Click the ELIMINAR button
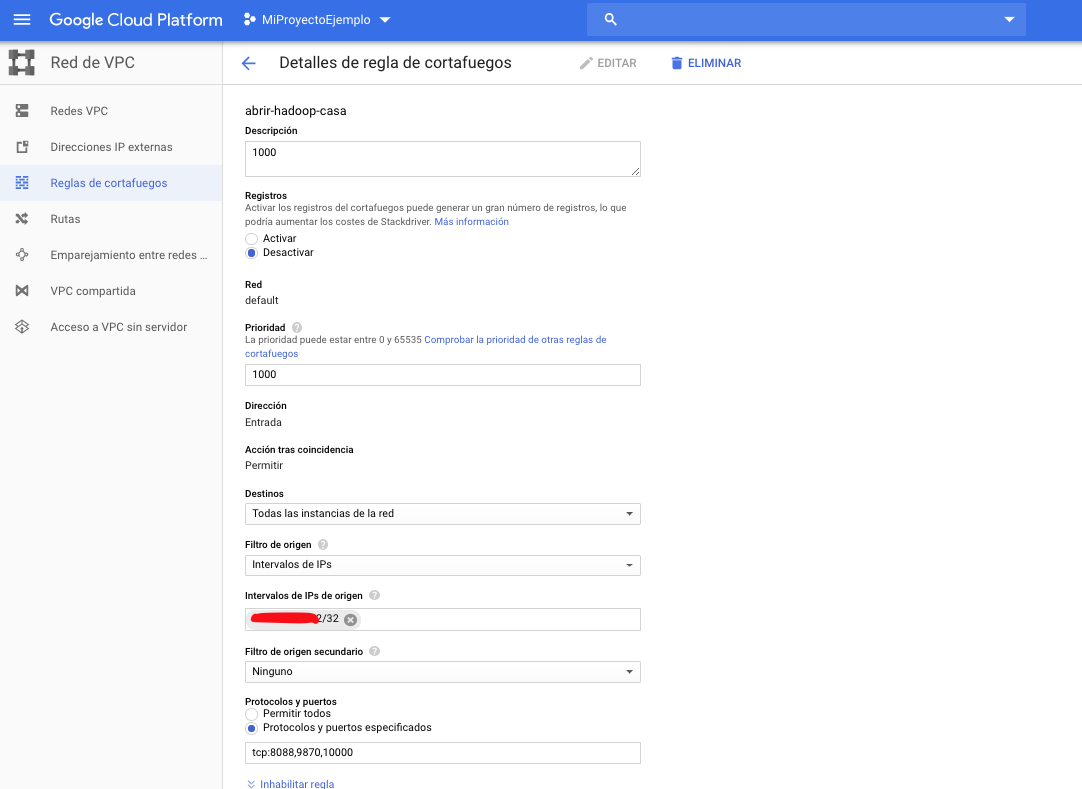 (706, 64)
